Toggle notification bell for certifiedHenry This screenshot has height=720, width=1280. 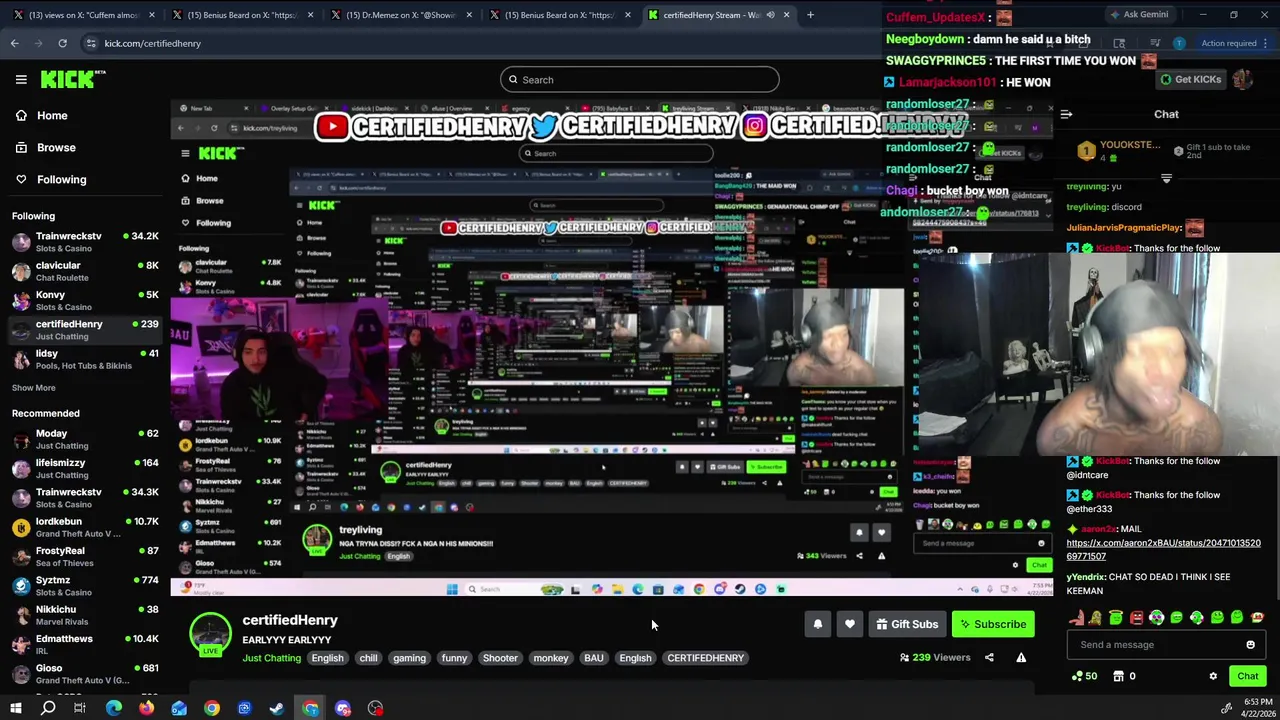pos(818,624)
